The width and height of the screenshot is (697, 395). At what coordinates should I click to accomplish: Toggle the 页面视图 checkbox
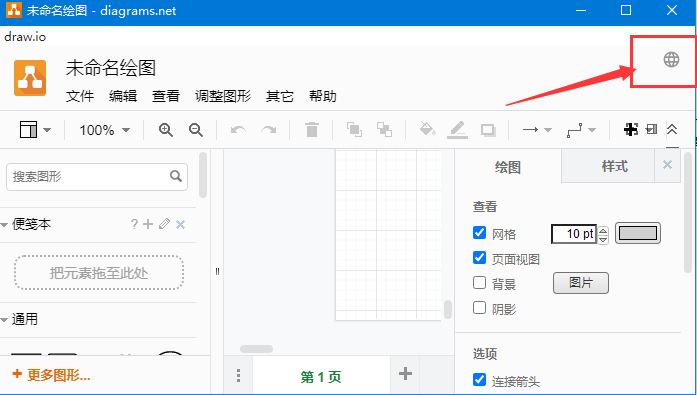pyautogui.click(x=479, y=257)
